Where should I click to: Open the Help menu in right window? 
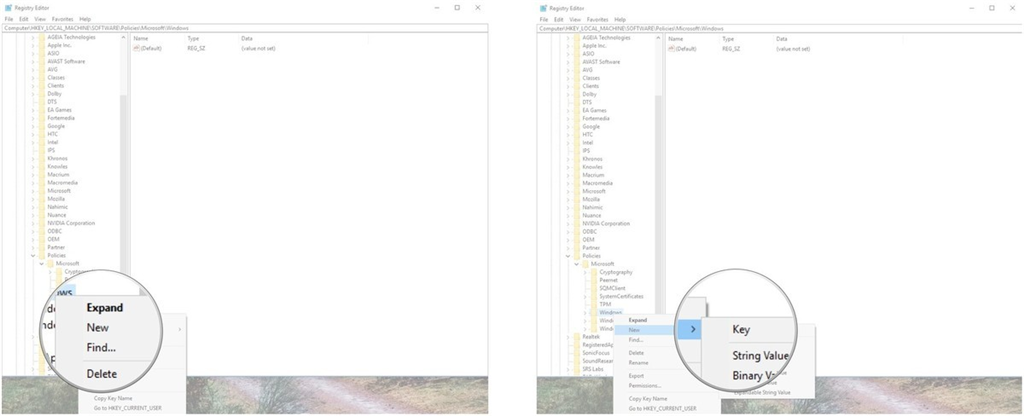pyautogui.click(x=620, y=20)
